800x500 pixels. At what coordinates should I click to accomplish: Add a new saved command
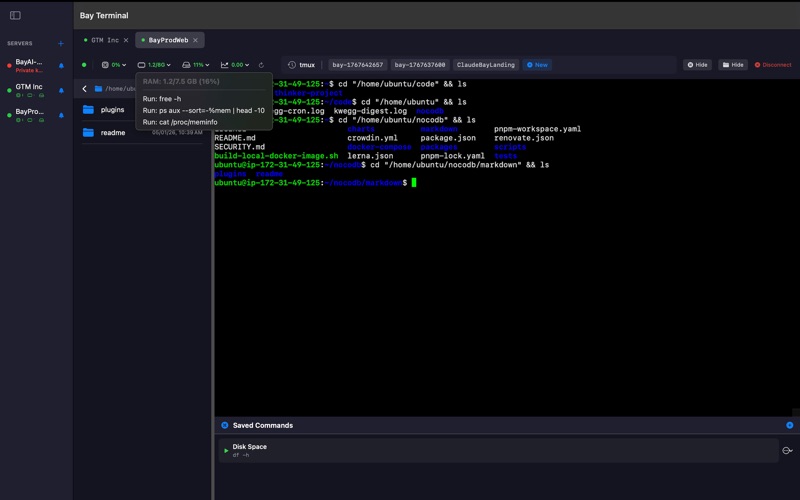coord(789,425)
